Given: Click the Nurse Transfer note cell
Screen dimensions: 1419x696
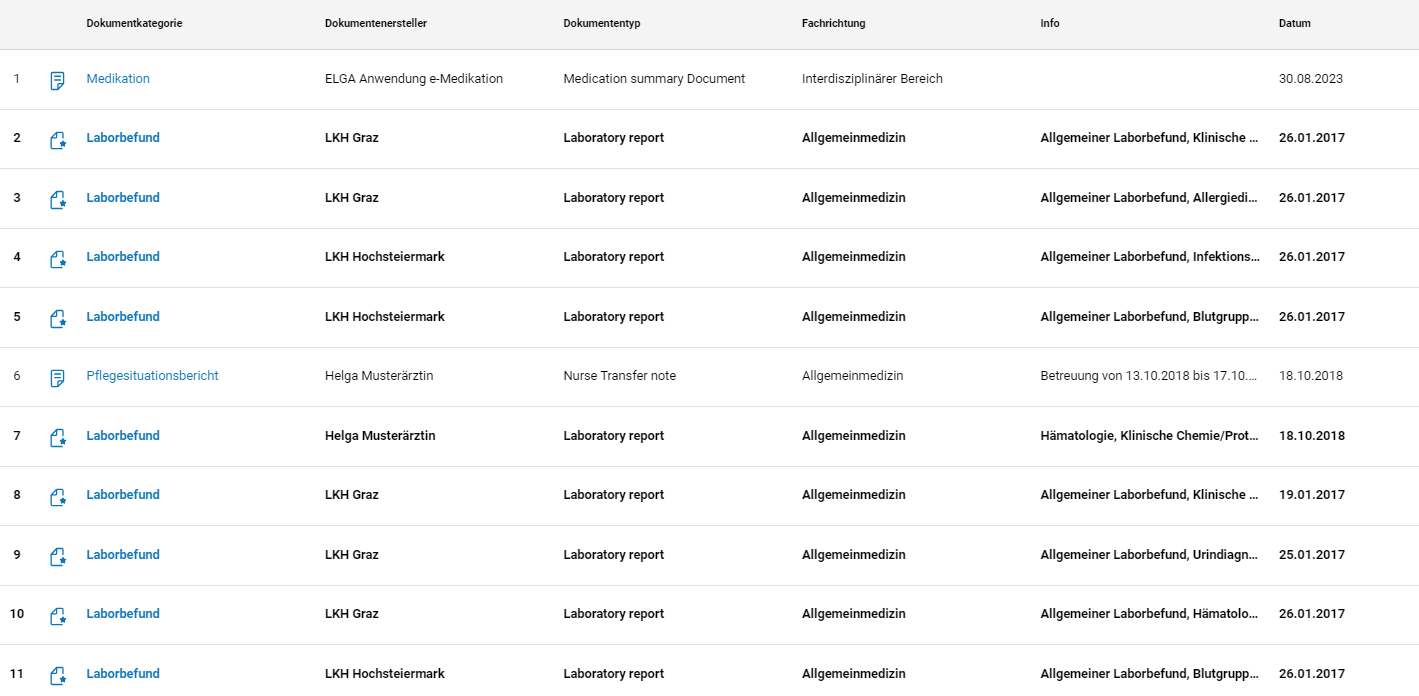Looking at the screenshot, I should [x=620, y=376].
